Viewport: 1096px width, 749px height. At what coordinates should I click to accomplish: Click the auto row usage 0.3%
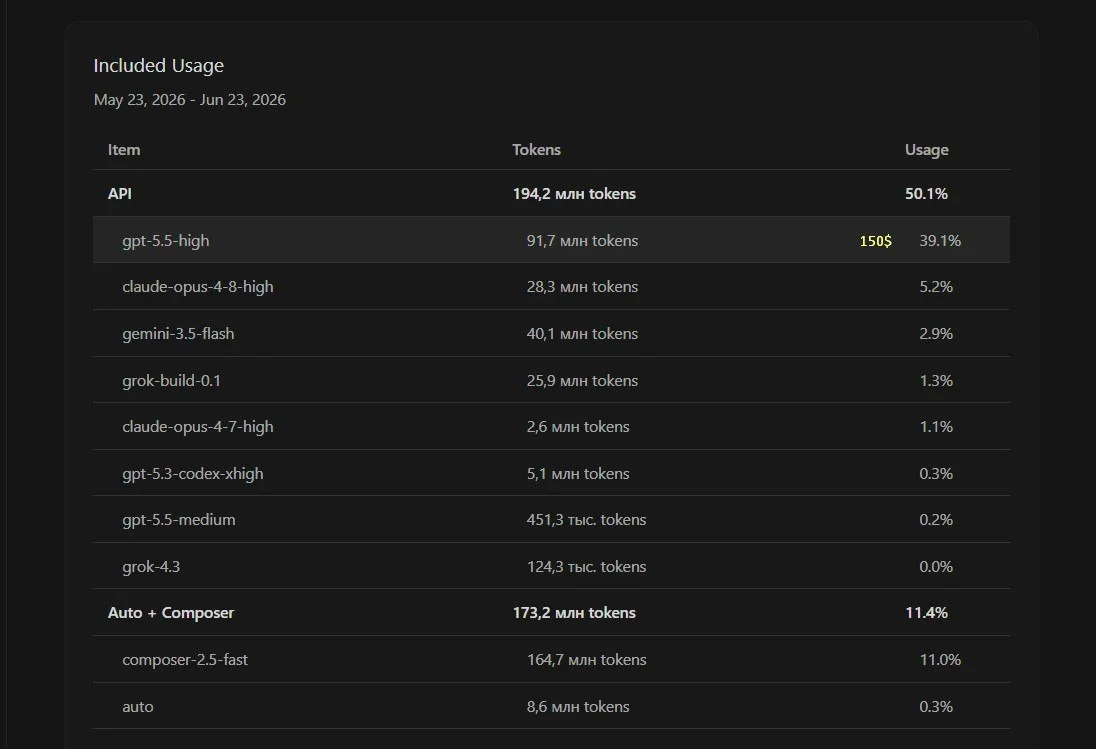936,706
